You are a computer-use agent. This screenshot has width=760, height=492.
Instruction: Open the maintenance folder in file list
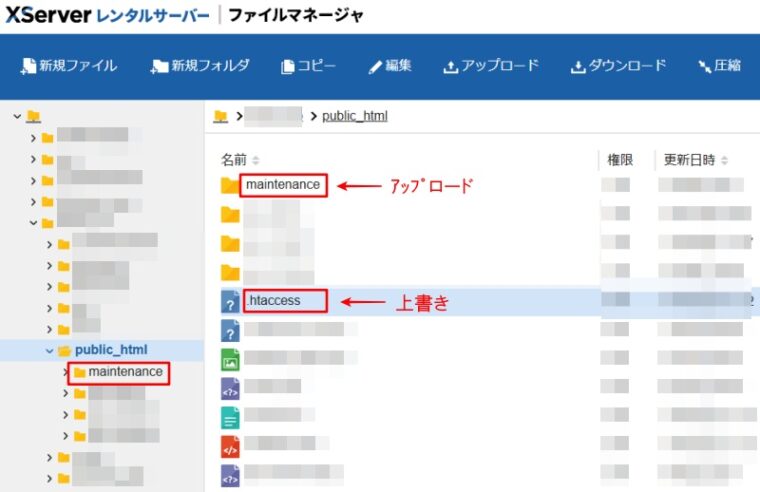[283, 185]
